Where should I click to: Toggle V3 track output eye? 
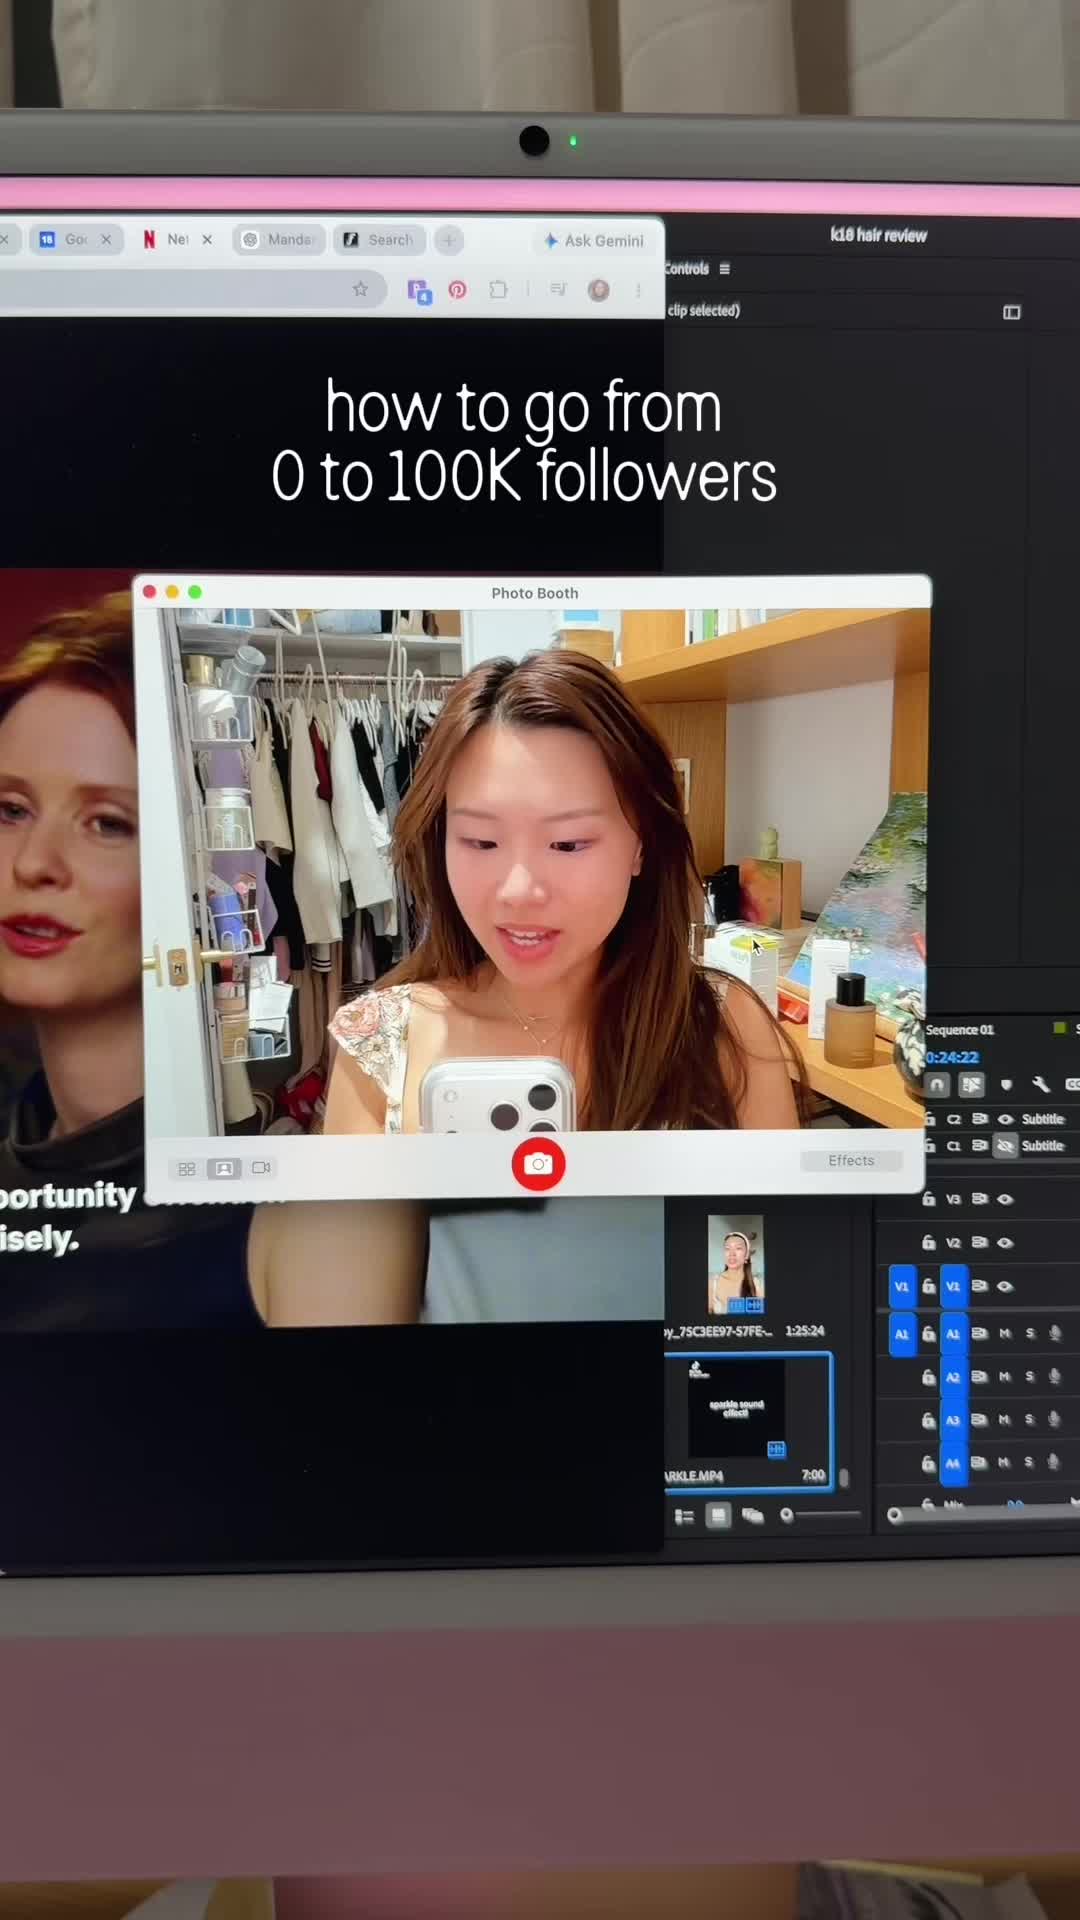pos(1005,1199)
